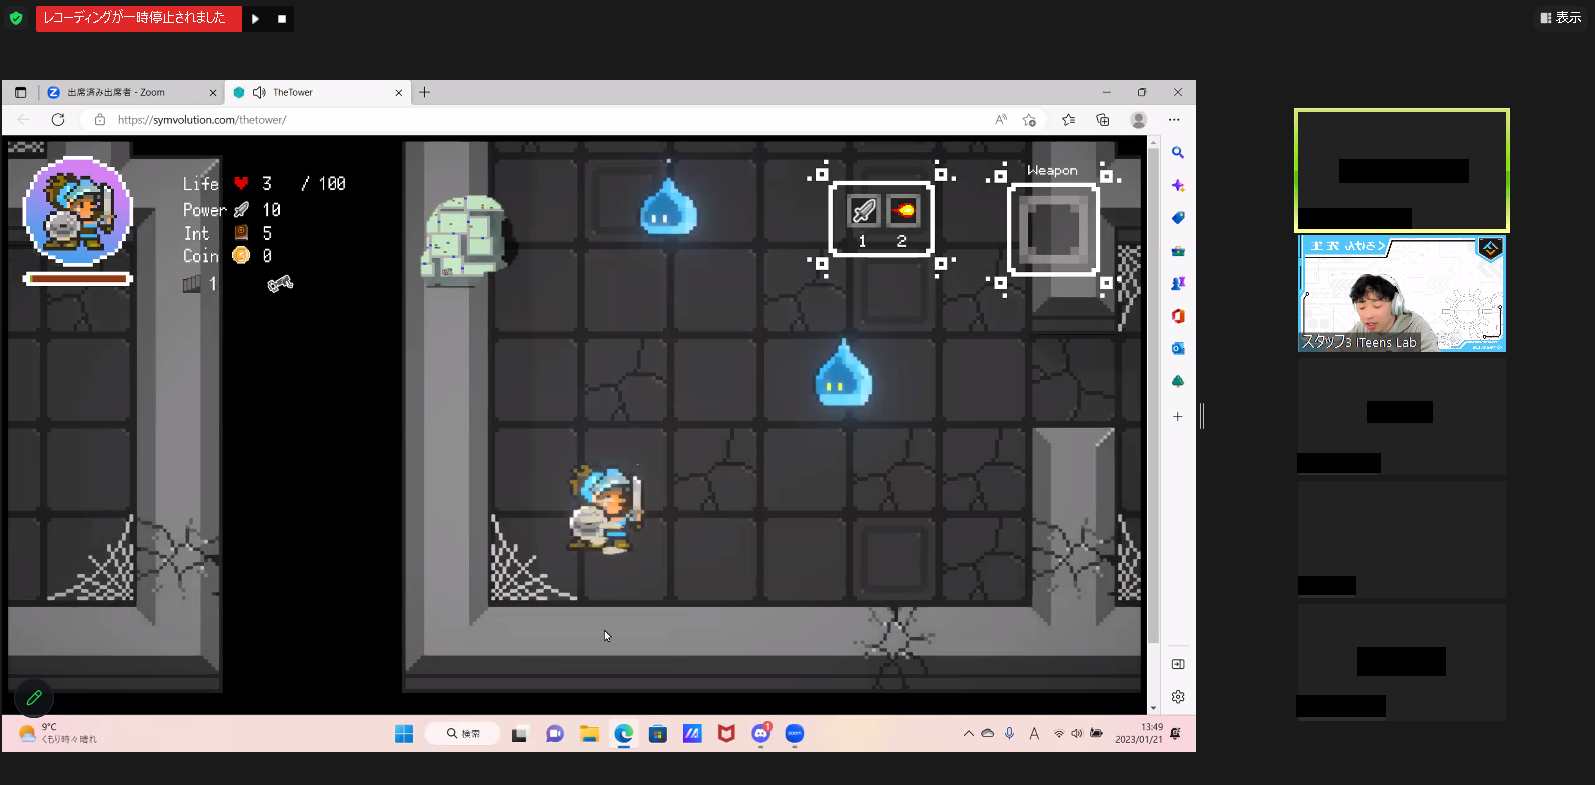Close the TheTower browser tab

398,92
